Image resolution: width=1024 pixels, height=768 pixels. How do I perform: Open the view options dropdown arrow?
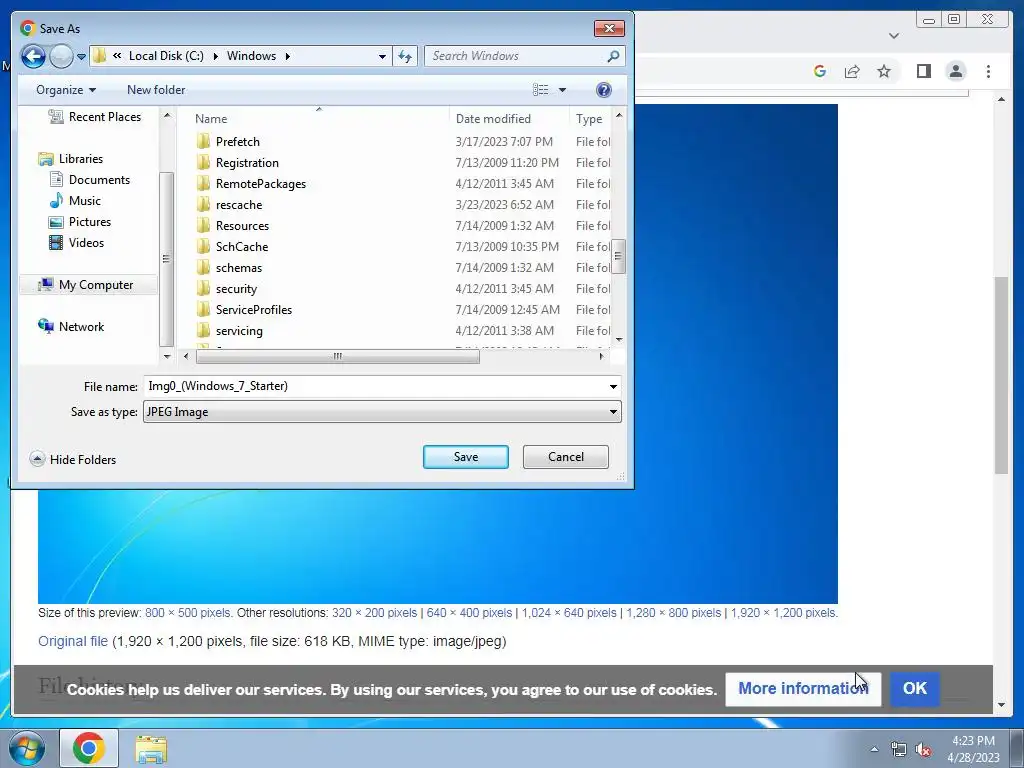[562, 90]
